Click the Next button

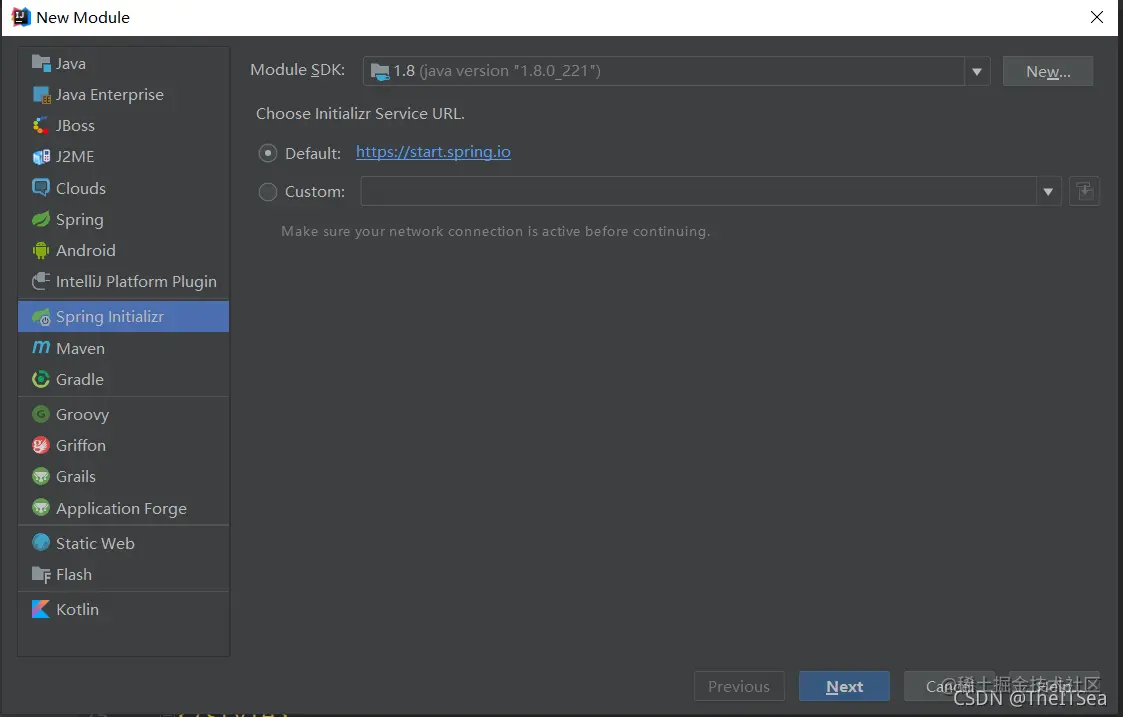(844, 686)
